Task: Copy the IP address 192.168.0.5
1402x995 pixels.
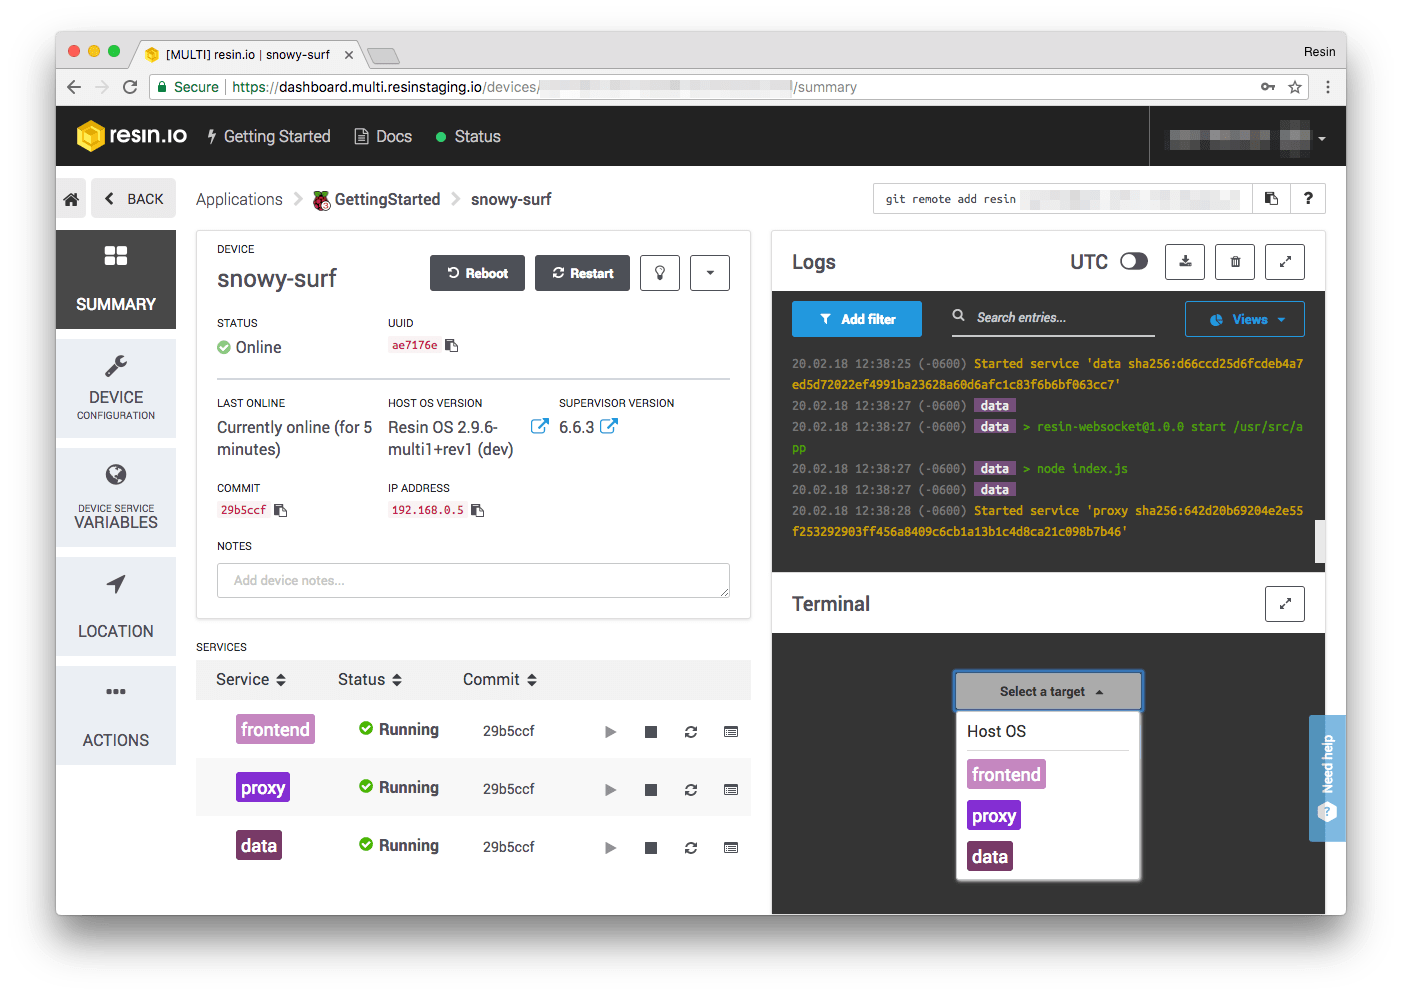Action: 478,511
